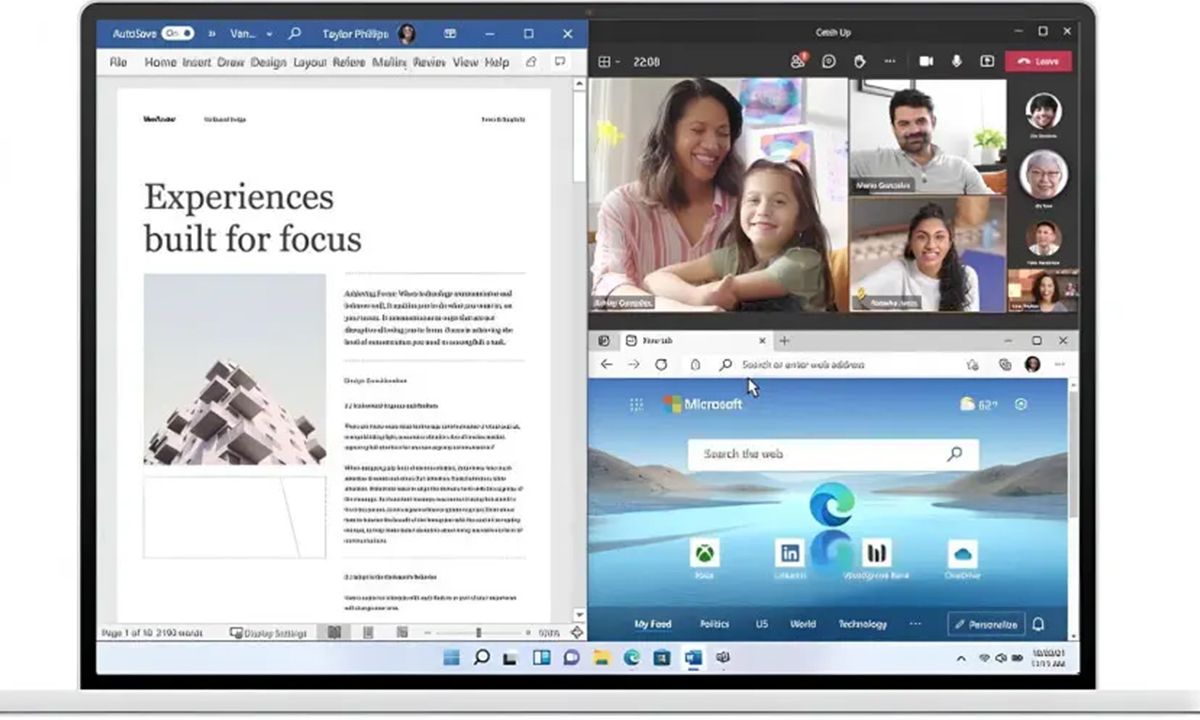Raise hand in the Teams meeting
This screenshot has height=720, width=1200.
[x=859, y=61]
